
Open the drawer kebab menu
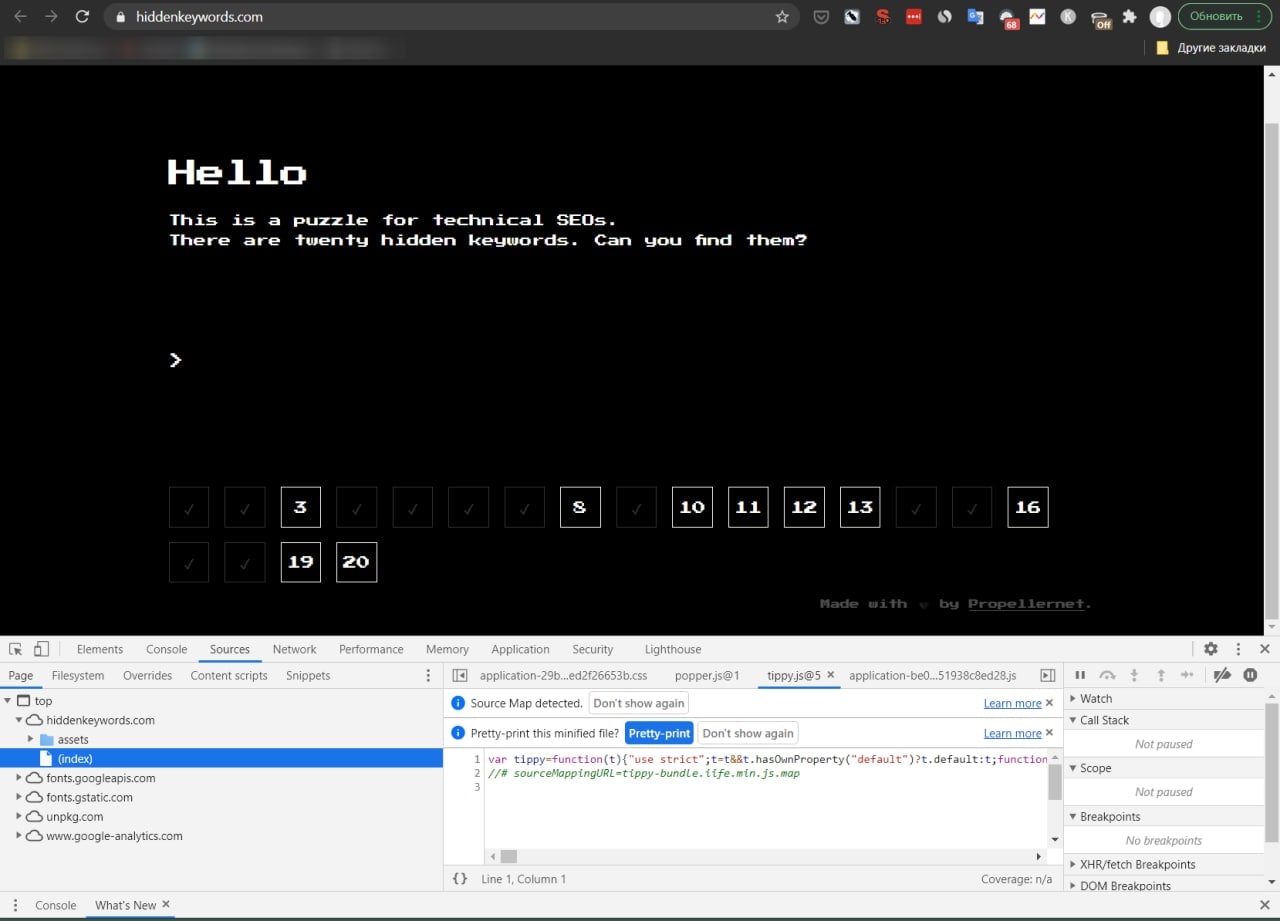(15, 905)
